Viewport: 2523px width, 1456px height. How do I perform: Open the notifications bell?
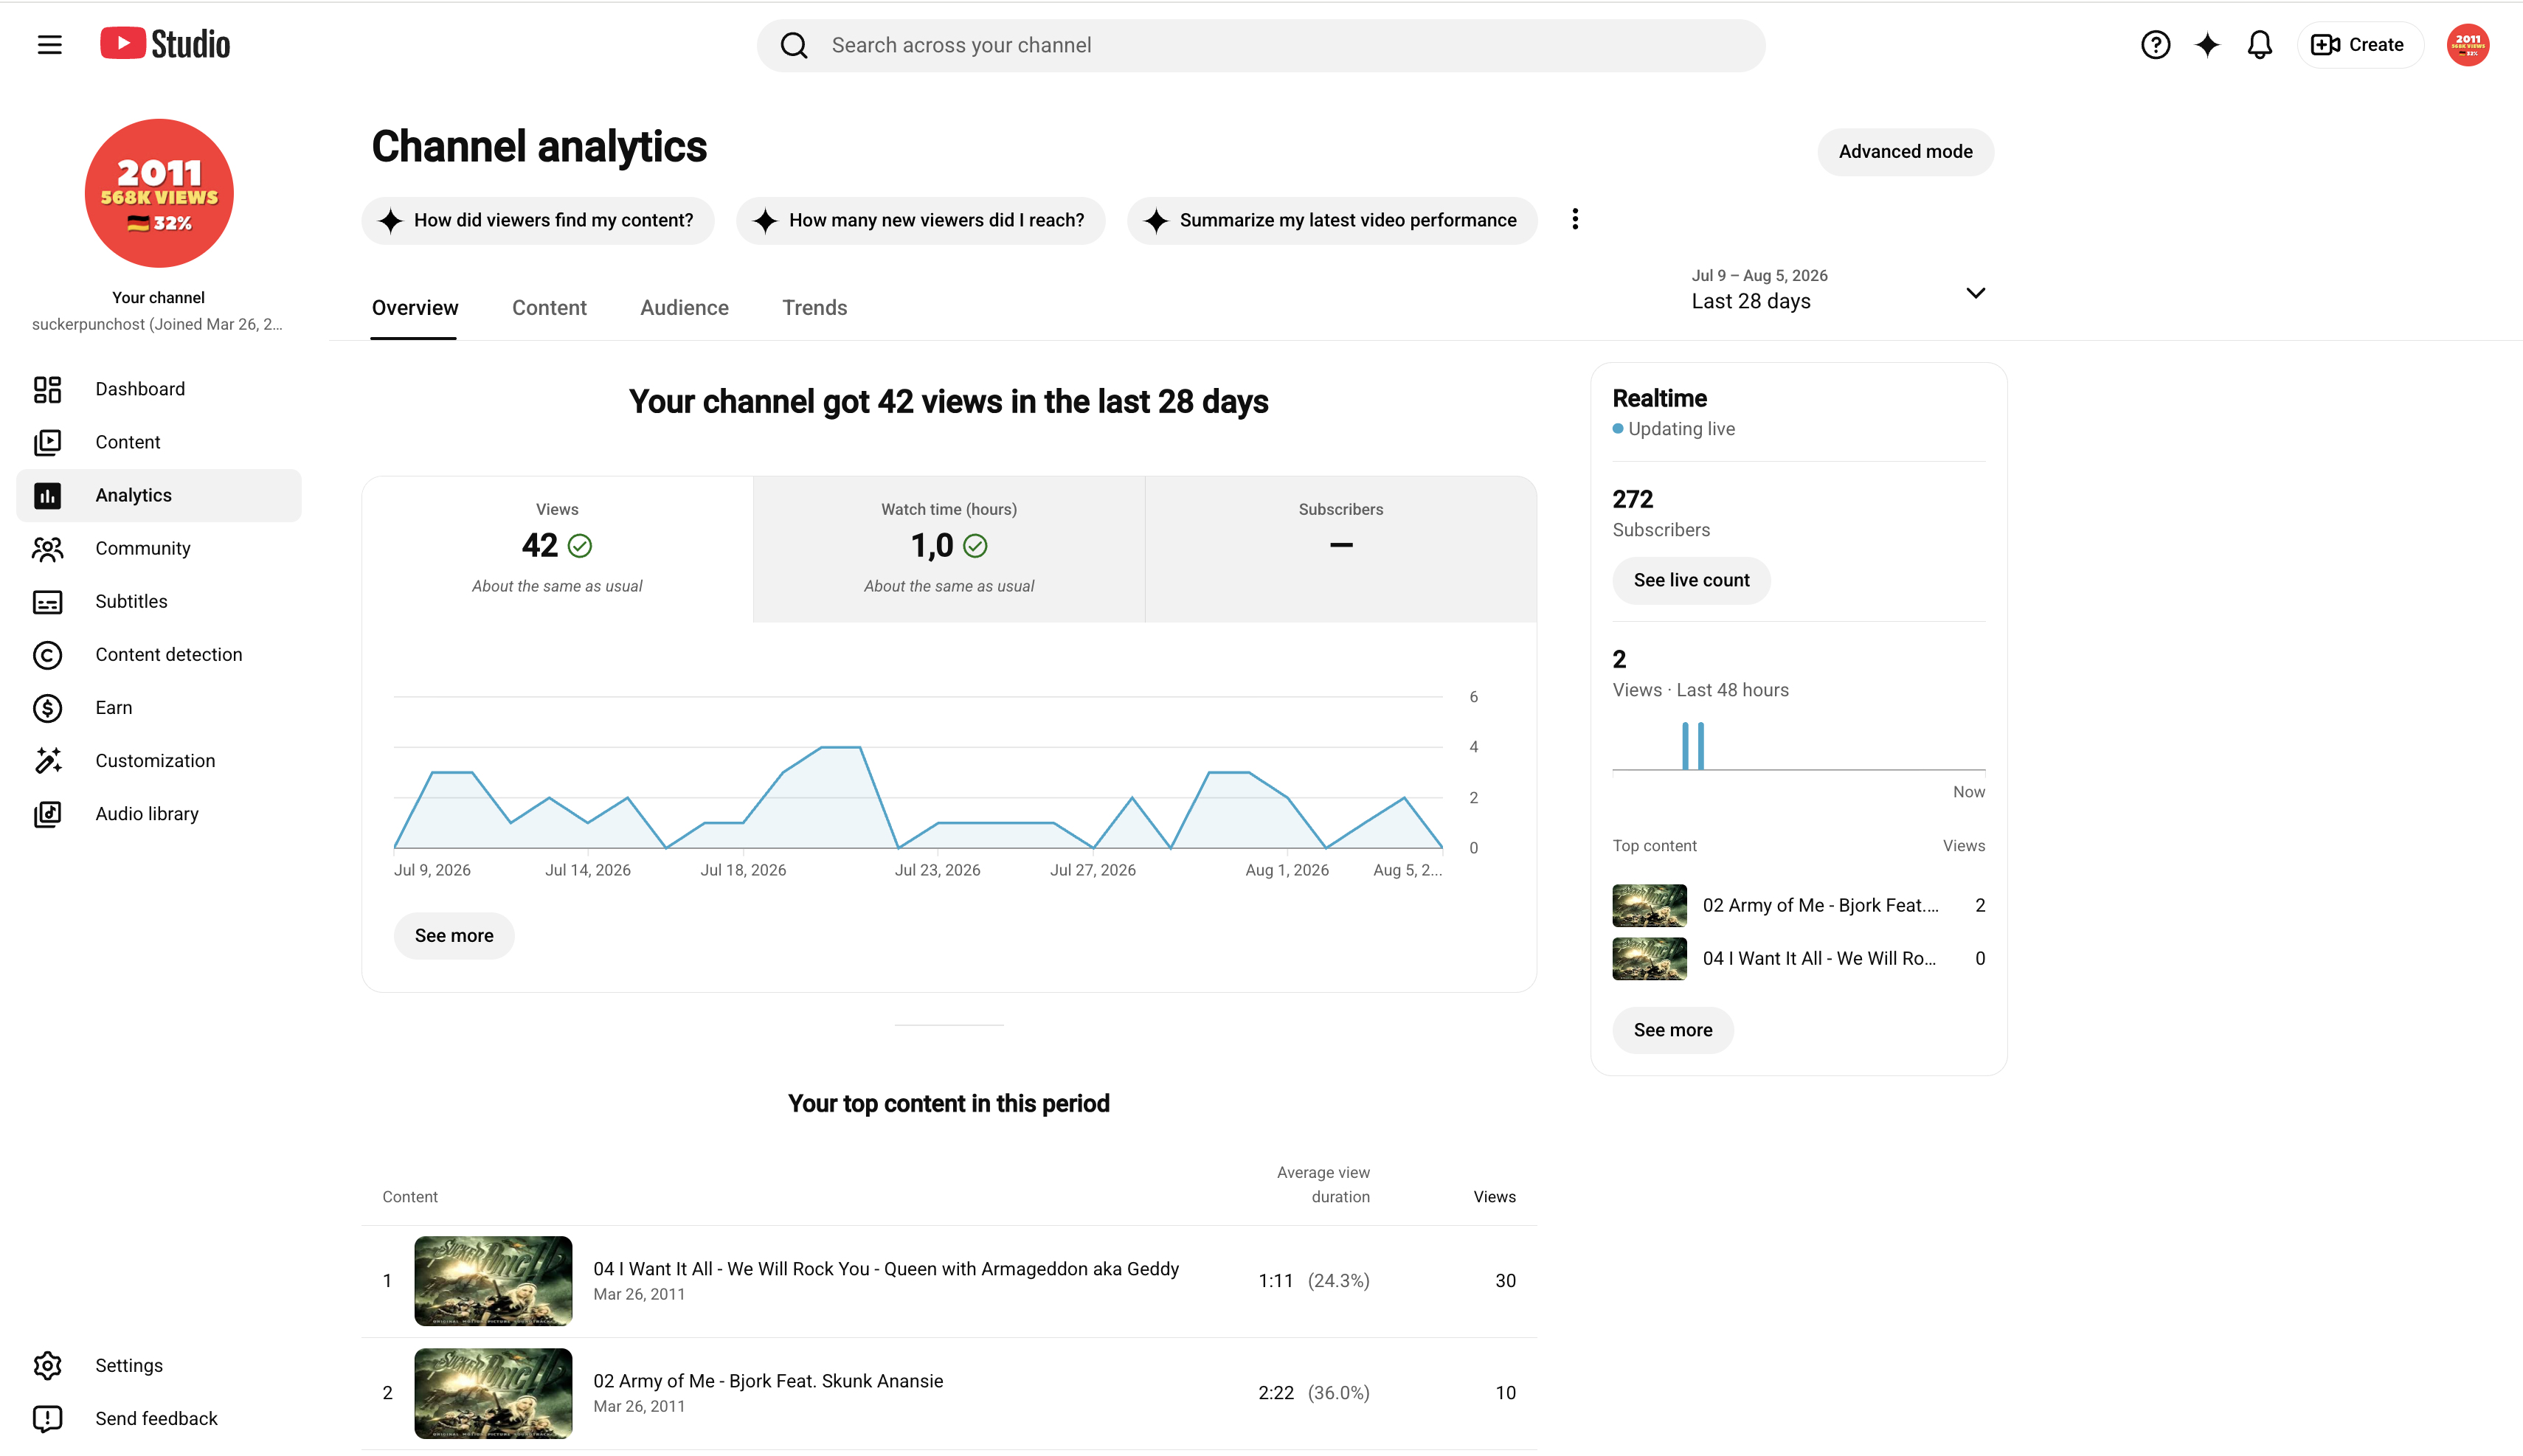point(2259,45)
